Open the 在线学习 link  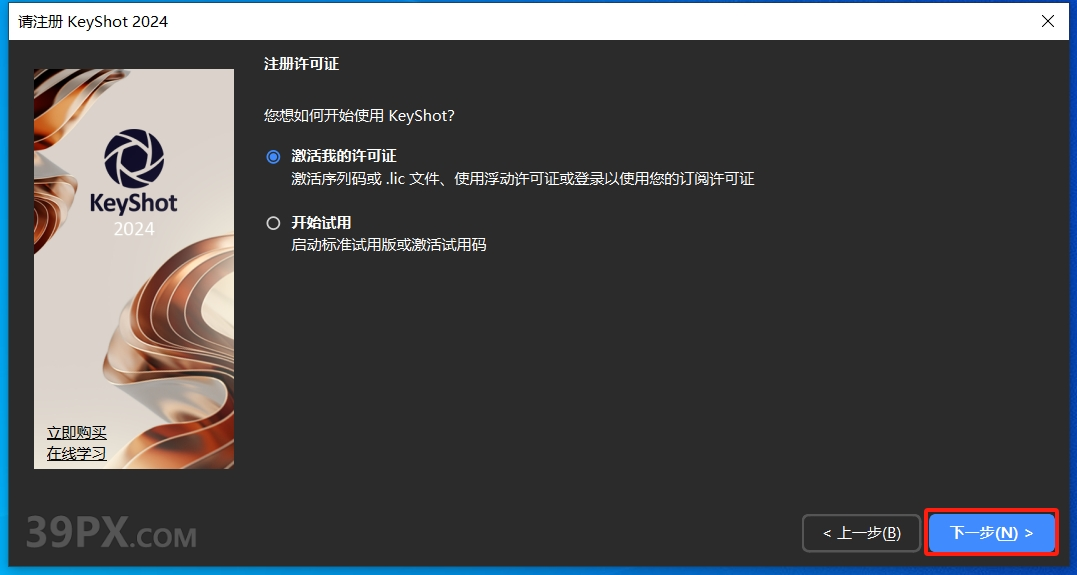click(x=77, y=454)
